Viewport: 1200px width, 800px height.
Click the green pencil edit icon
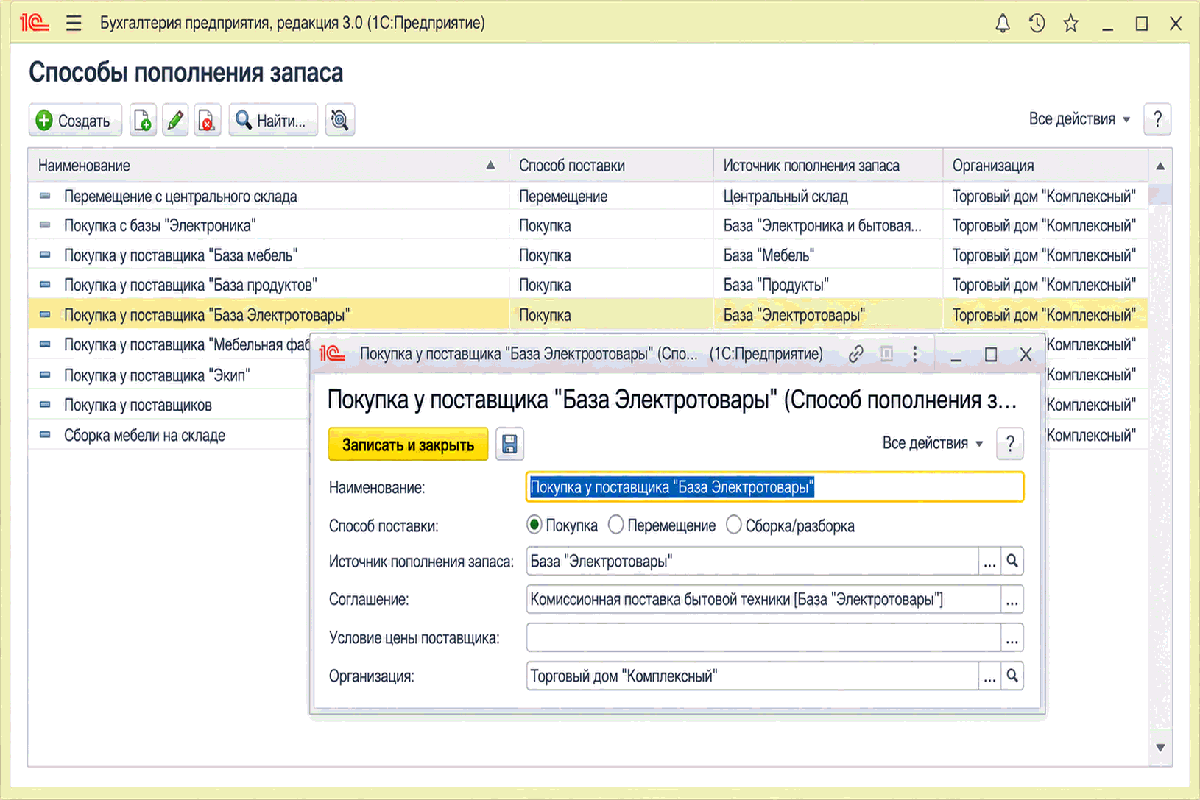click(x=174, y=121)
